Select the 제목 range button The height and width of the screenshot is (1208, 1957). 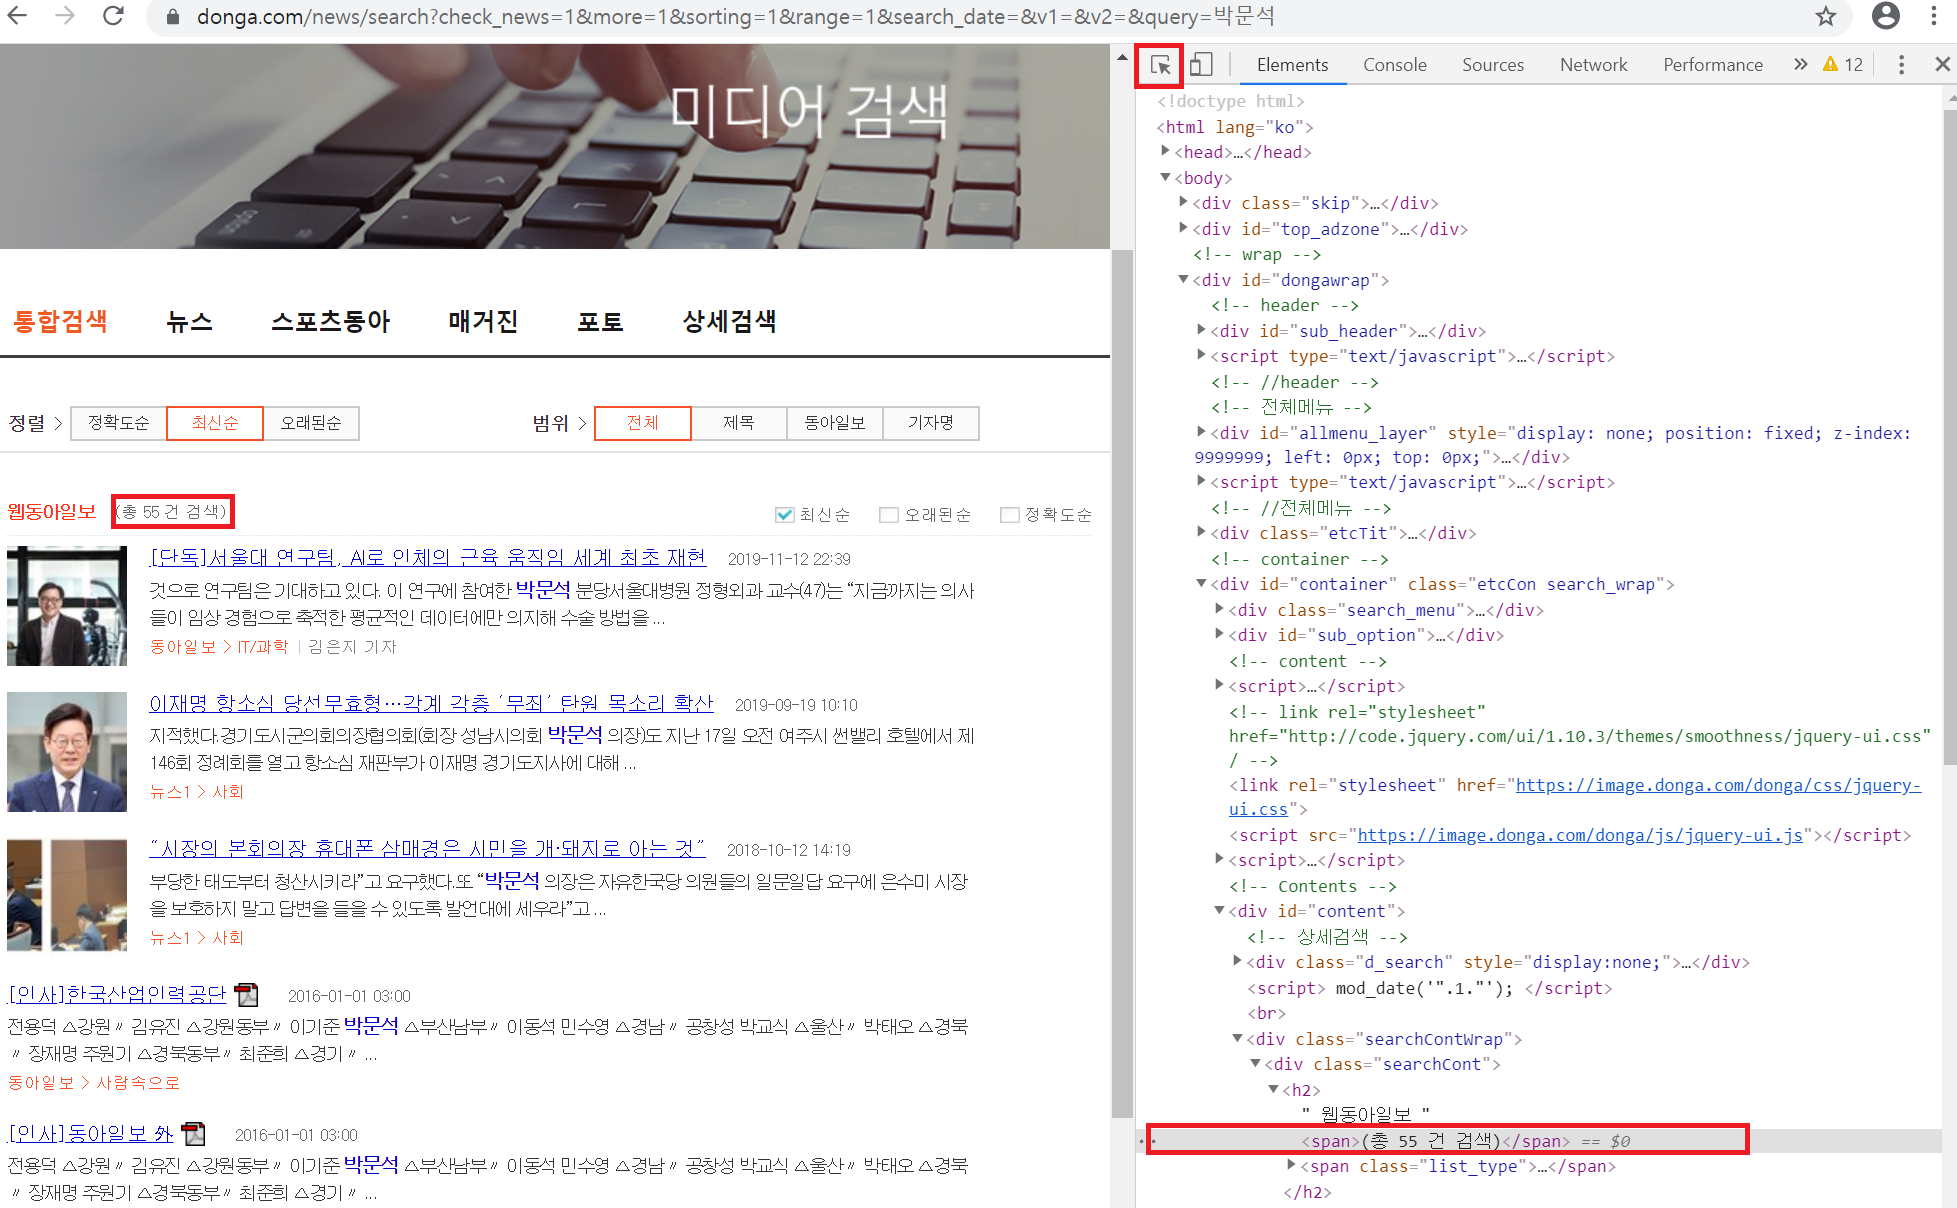(739, 423)
